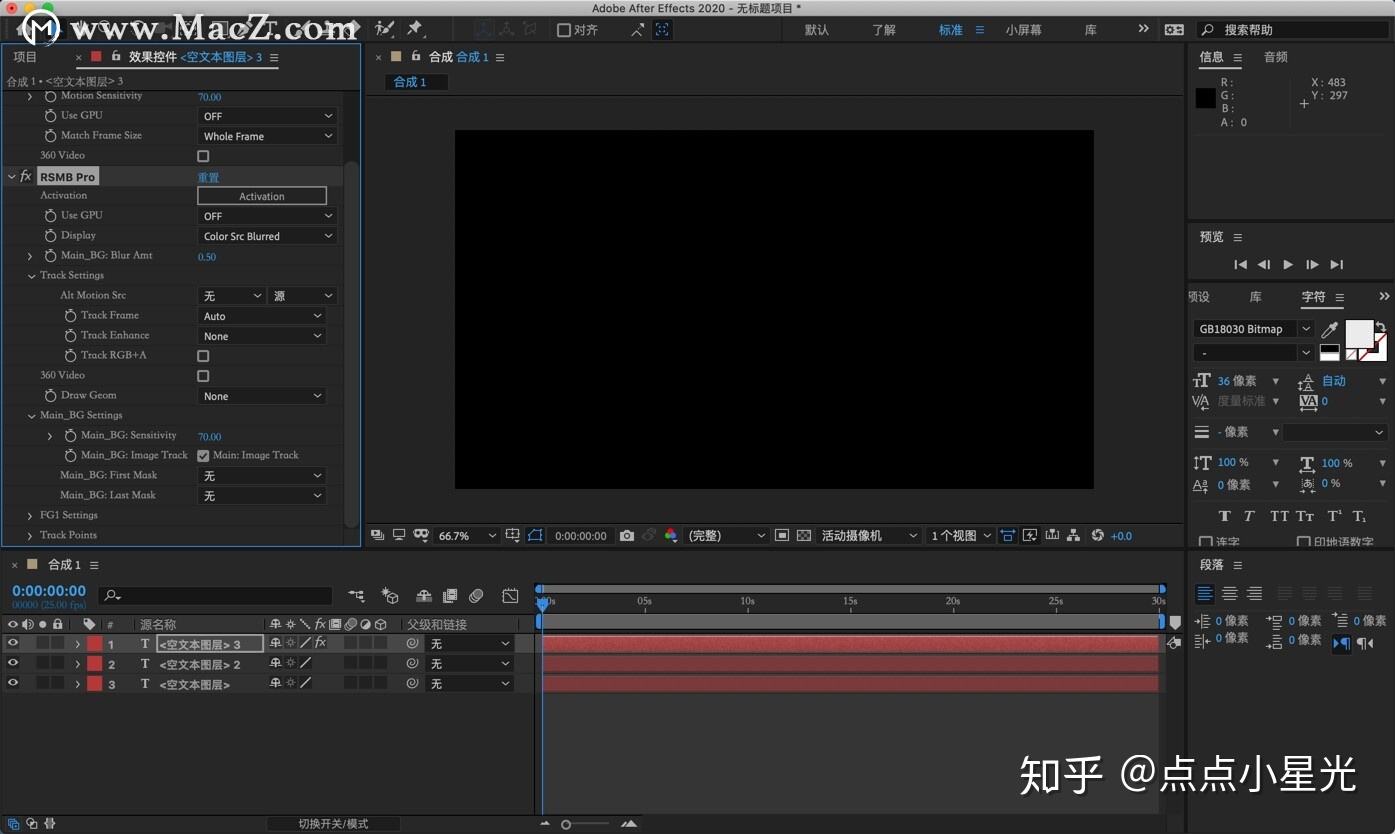Click the pick whip for layer 2

coord(412,664)
